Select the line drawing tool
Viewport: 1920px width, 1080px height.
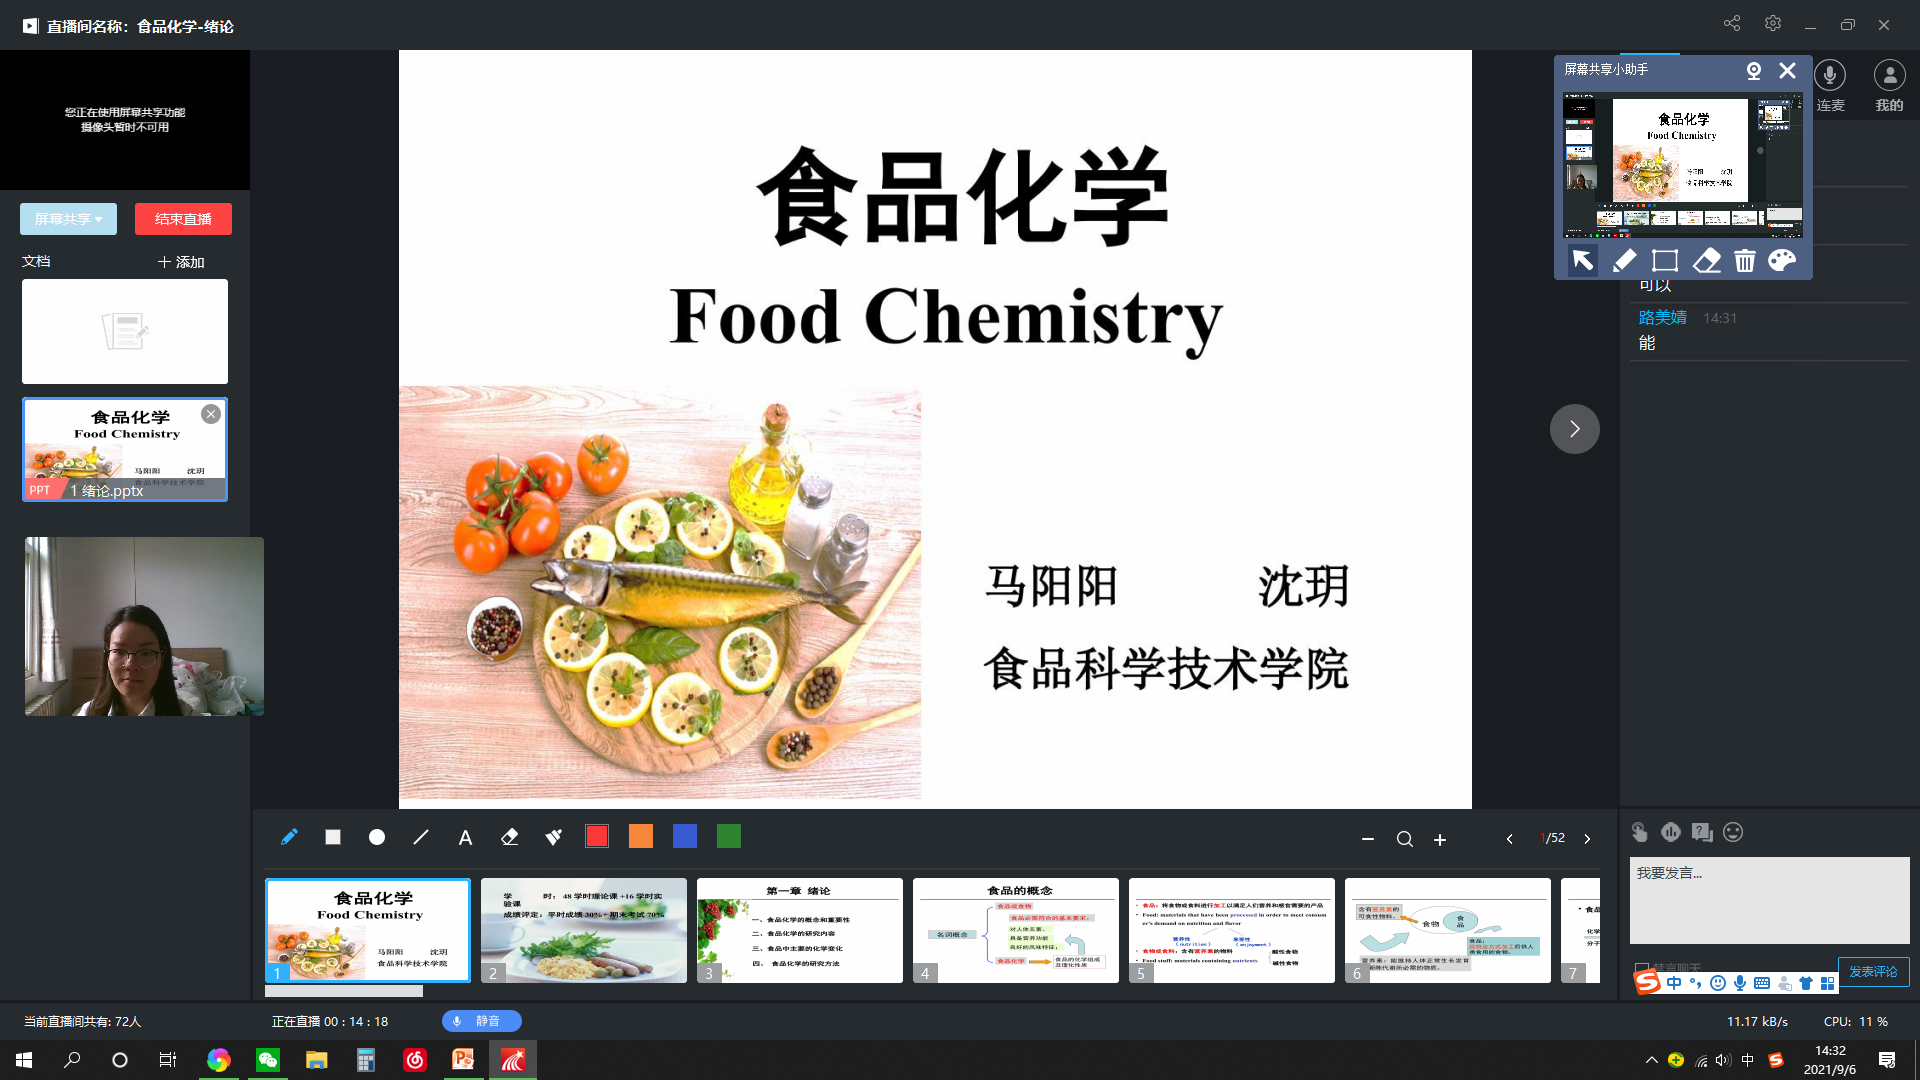(421, 837)
